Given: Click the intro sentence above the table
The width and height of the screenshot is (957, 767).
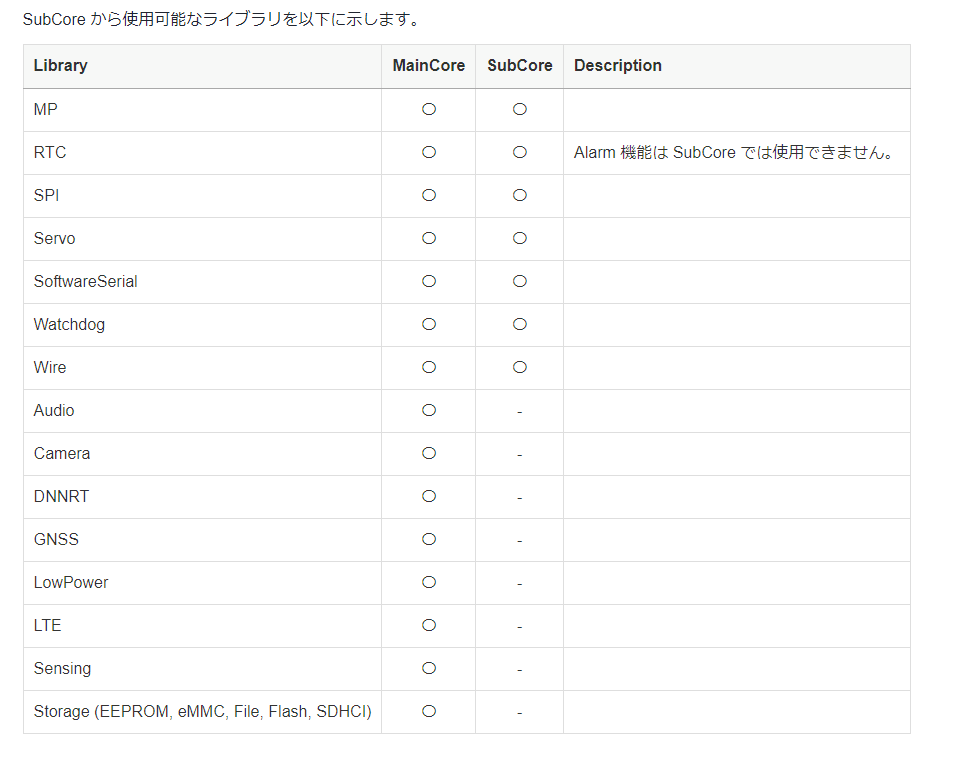Looking at the screenshot, I should (221, 19).
